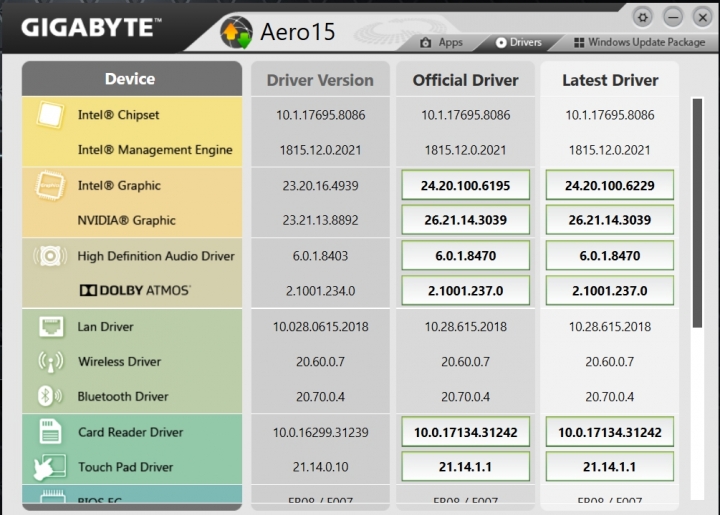The width and height of the screenshot is (720, 515).
Task: Click the Aero15 update logo icon
Action: 237,31
